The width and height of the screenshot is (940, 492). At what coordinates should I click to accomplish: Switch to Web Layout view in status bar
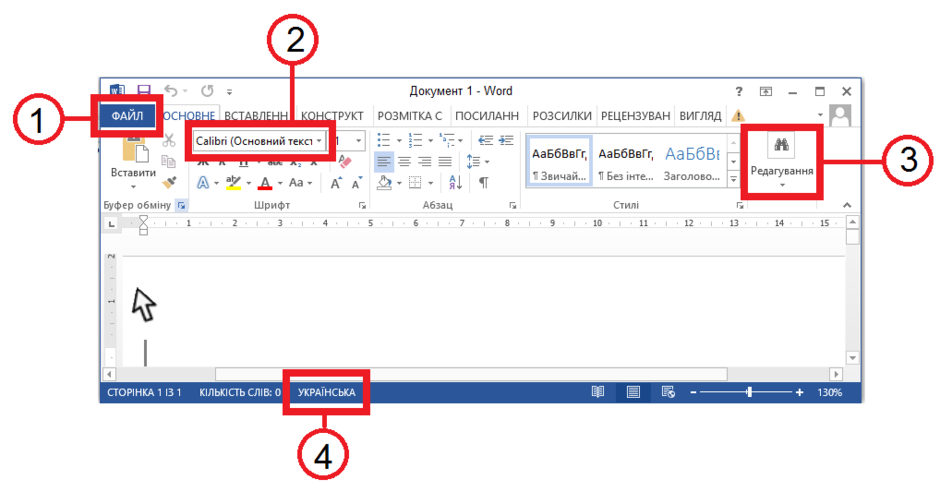coord(668,392)
